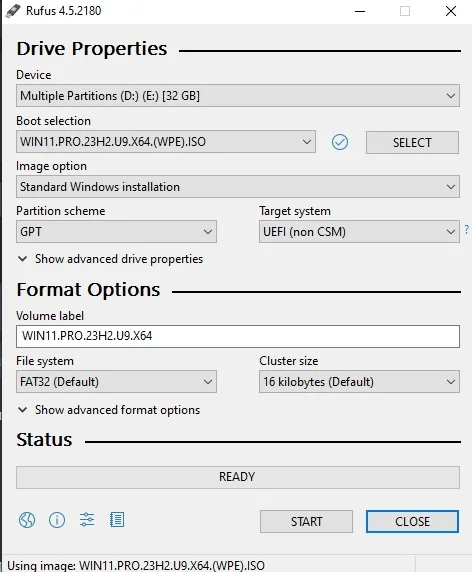The width and height of the screenshot is (472, 572).
Task: Click the 'Device' label
Action: [34, 75]
